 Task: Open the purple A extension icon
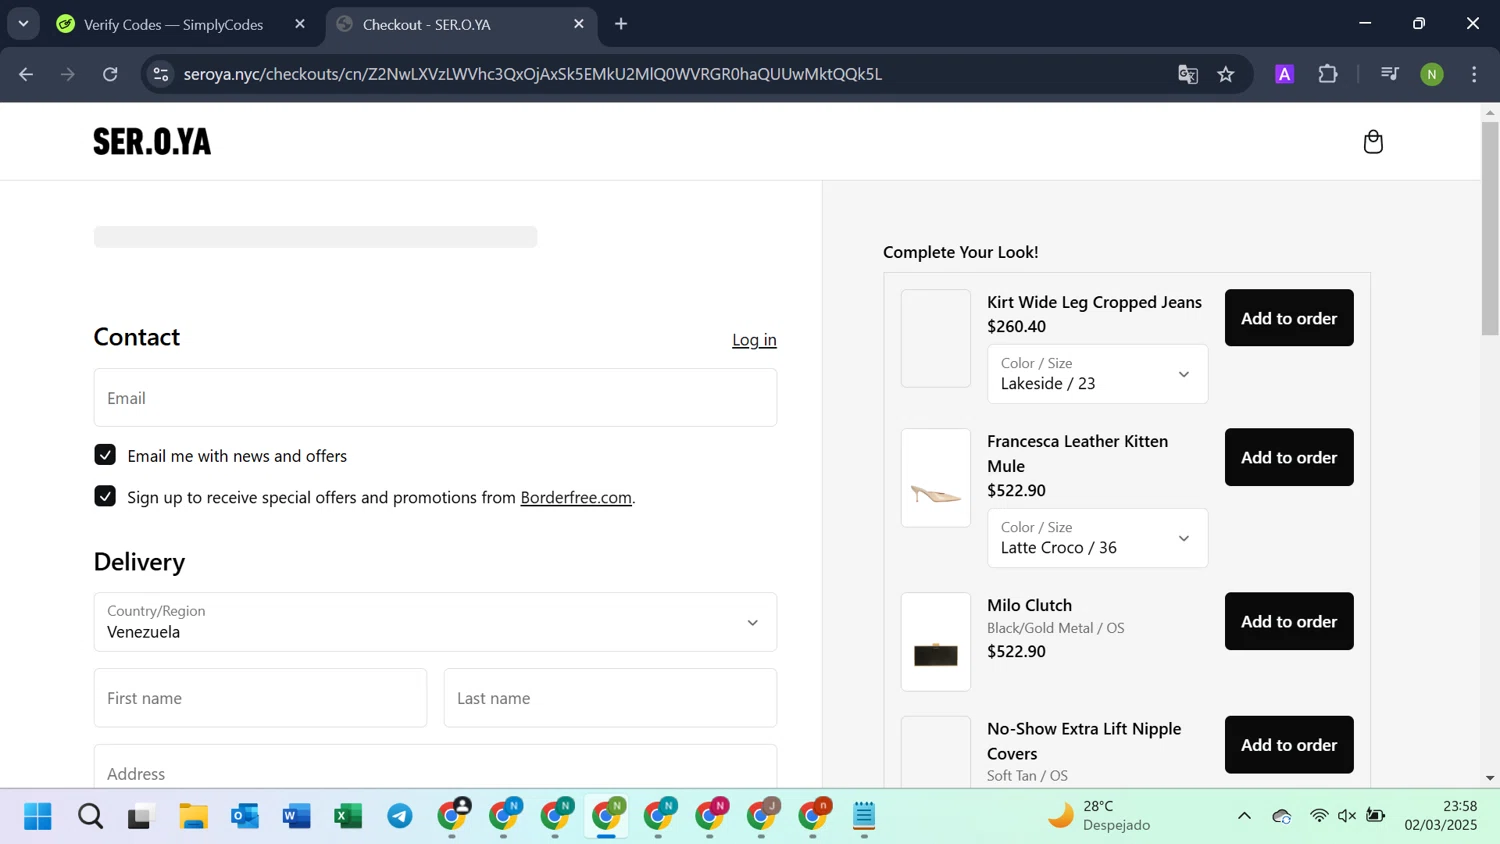tap(1285, 74)
